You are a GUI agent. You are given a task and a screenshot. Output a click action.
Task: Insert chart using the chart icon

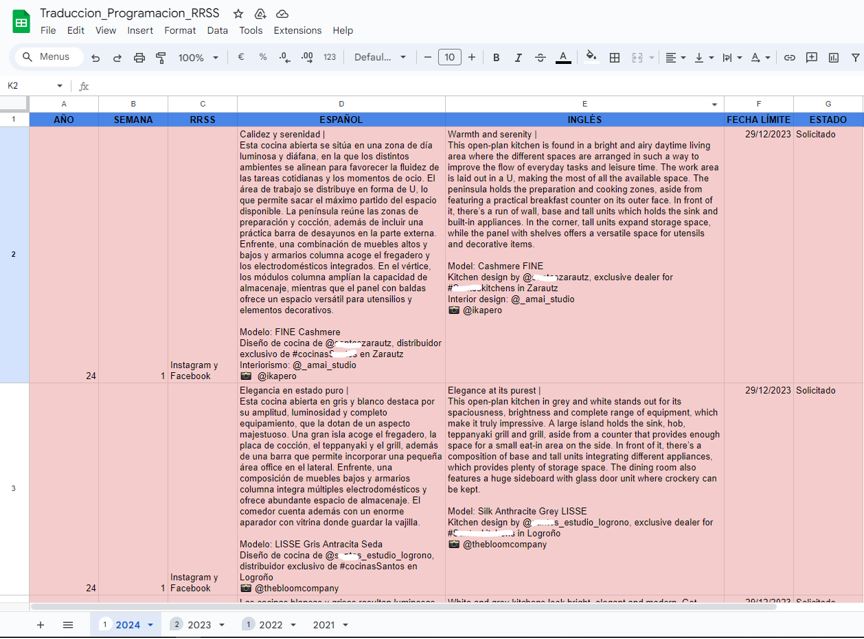[834, 57]
